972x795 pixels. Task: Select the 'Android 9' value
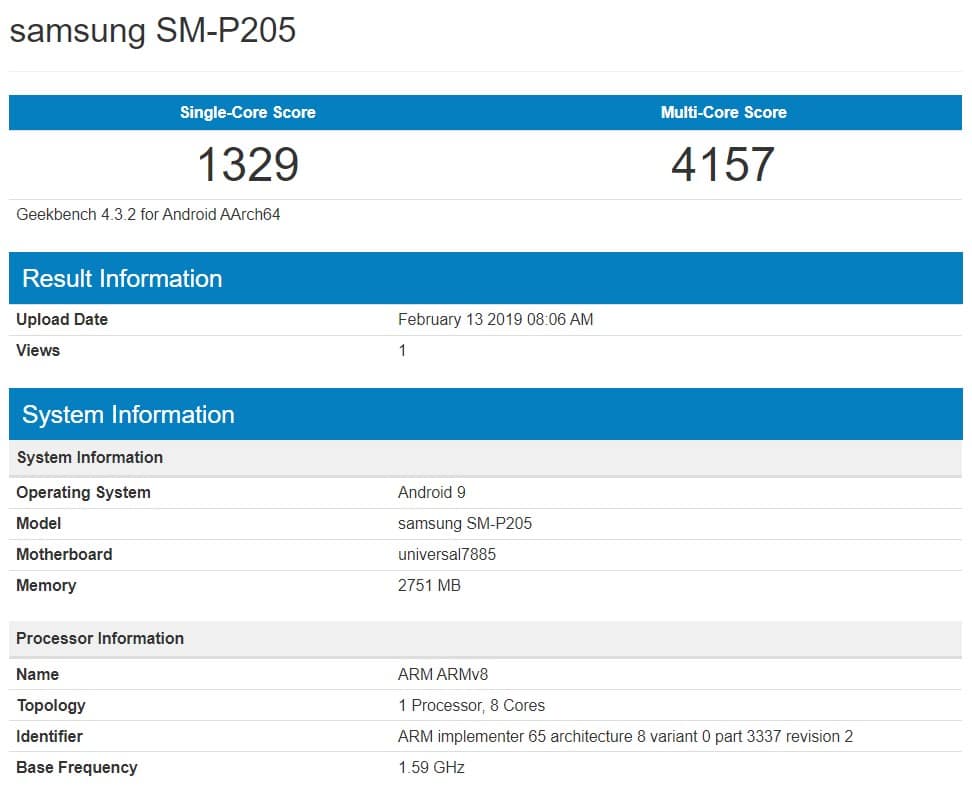431,492
